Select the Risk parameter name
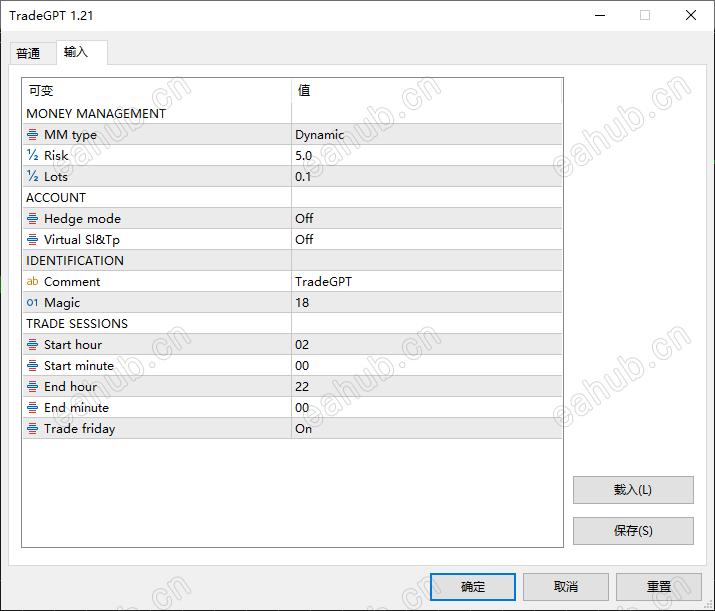This screenshot has width=715, height=611. click(x=56, y=155)
